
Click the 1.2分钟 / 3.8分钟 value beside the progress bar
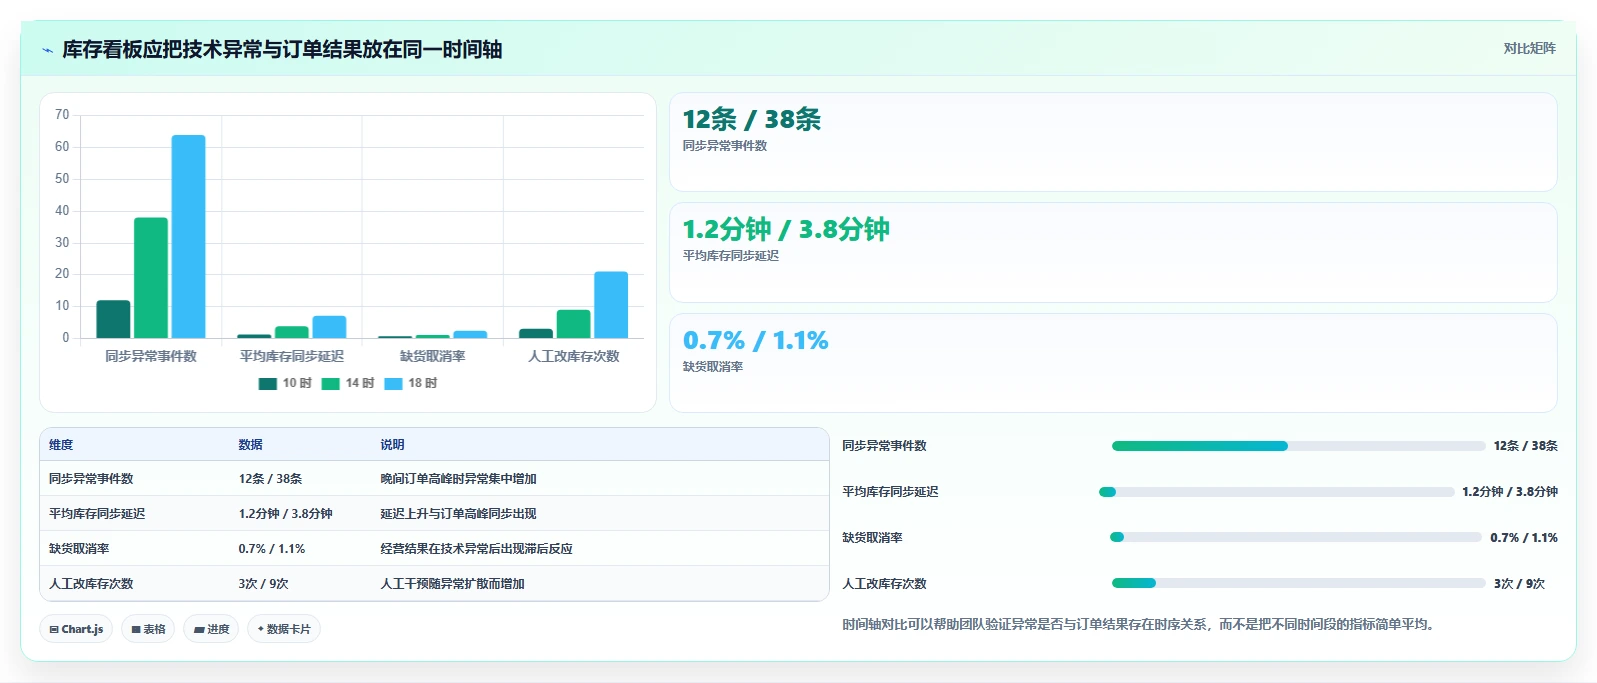click(1510, 492)
